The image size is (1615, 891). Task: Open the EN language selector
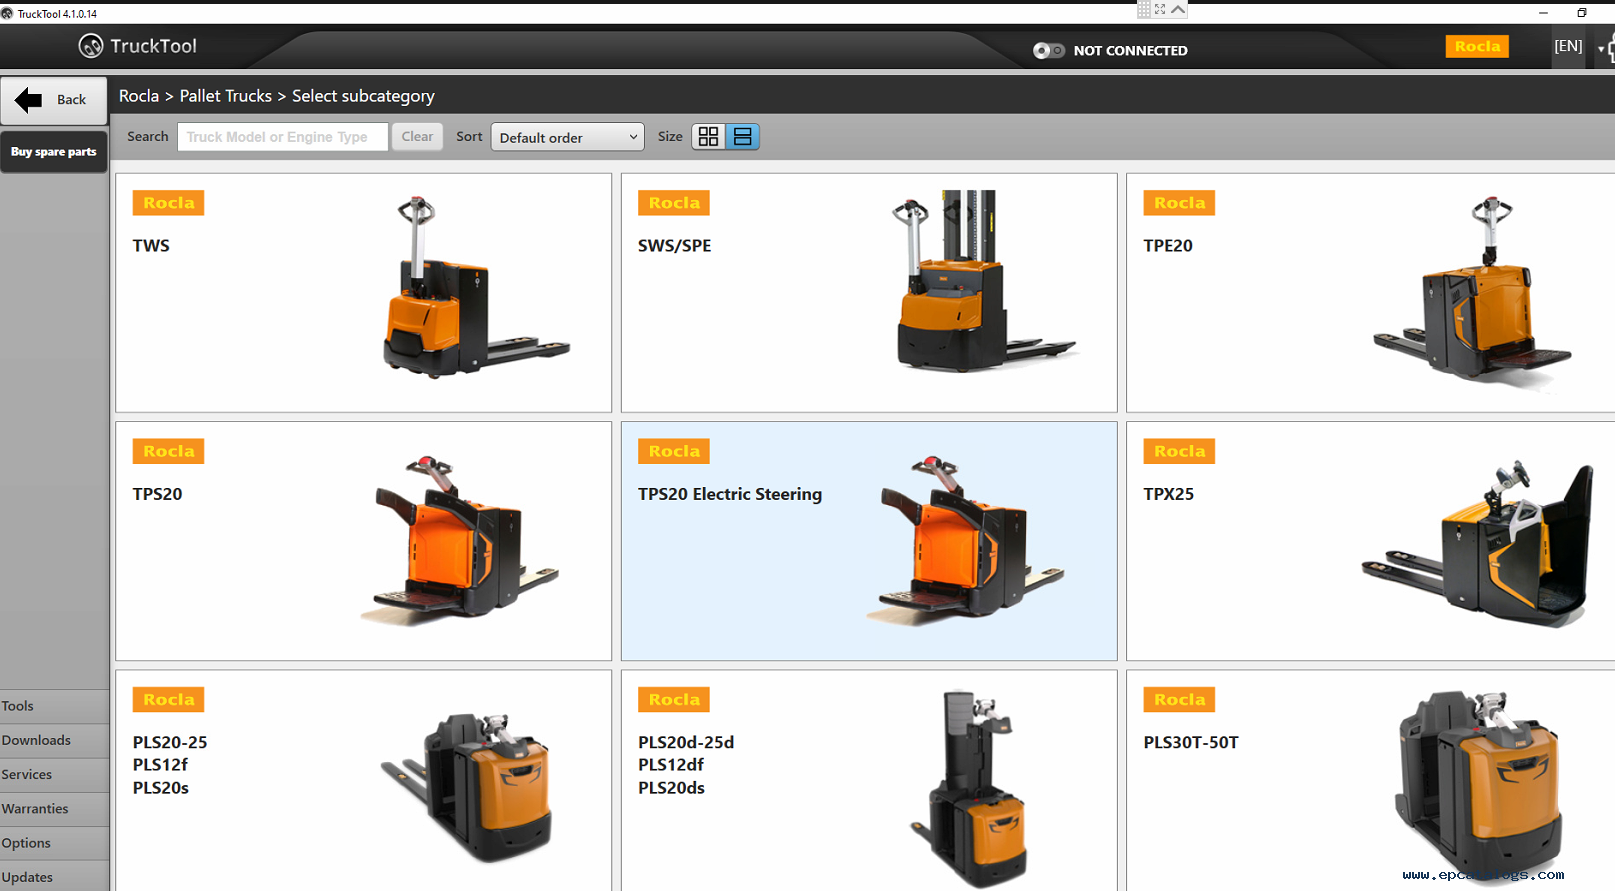1568,46
